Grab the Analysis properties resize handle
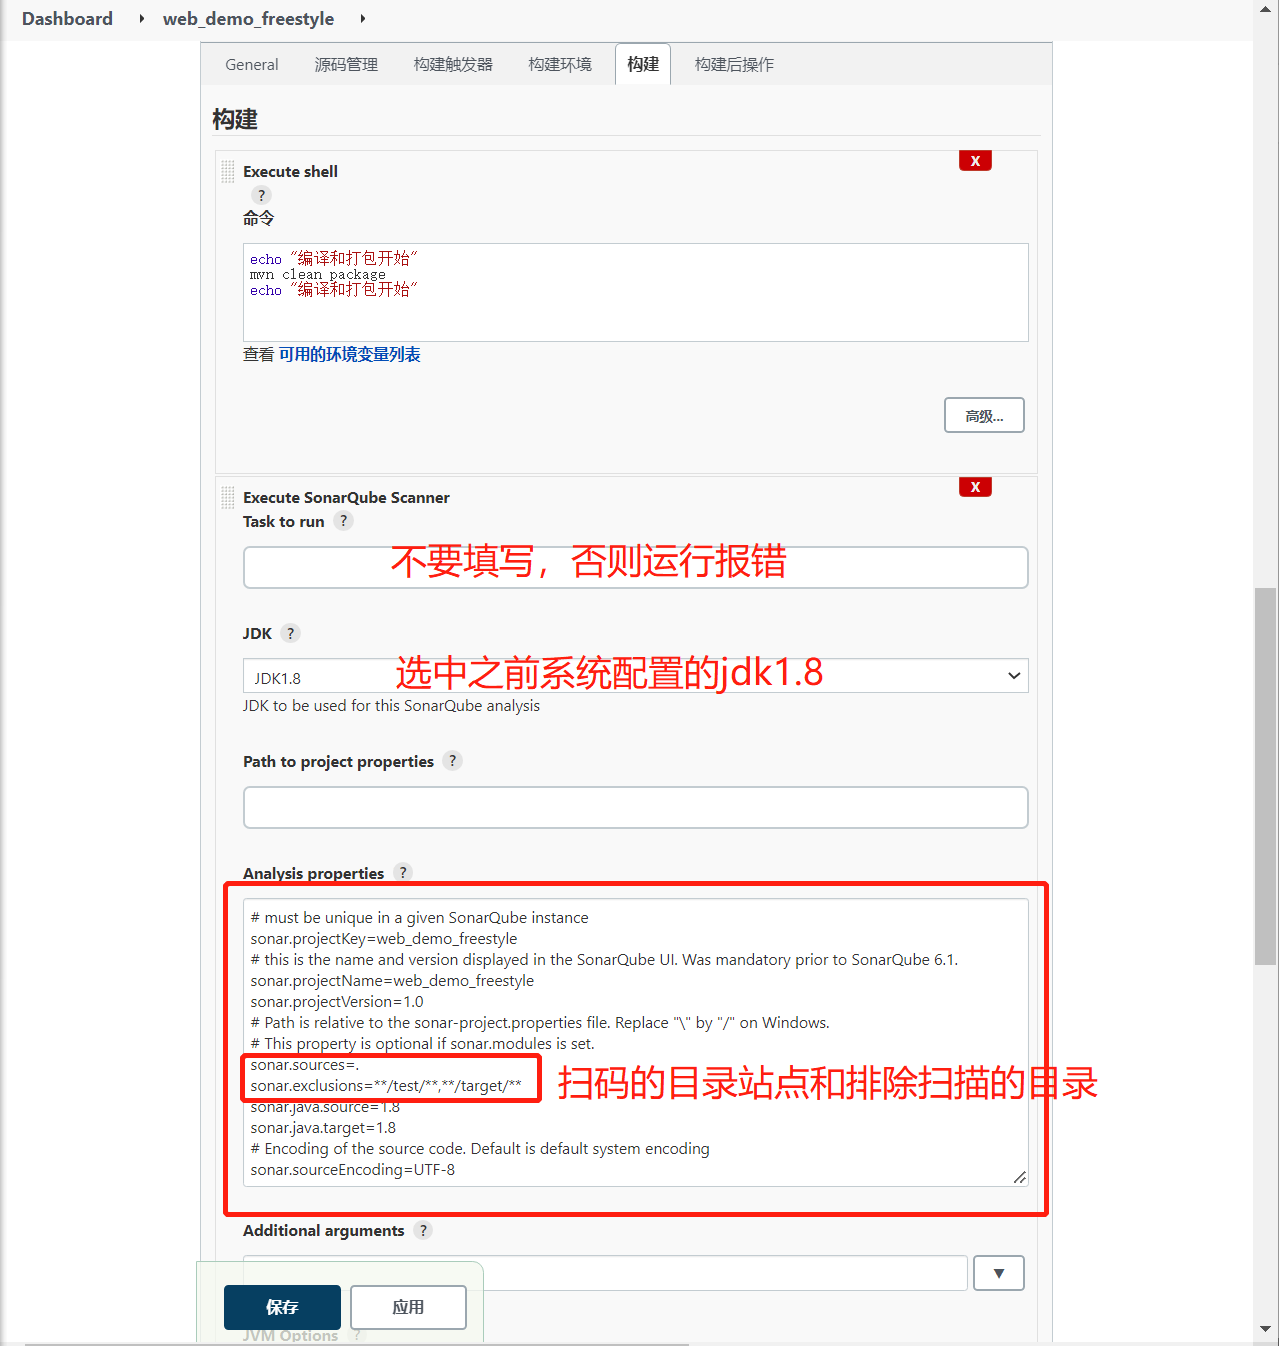The image size is (1279, 1346). pos(1019,1177)
